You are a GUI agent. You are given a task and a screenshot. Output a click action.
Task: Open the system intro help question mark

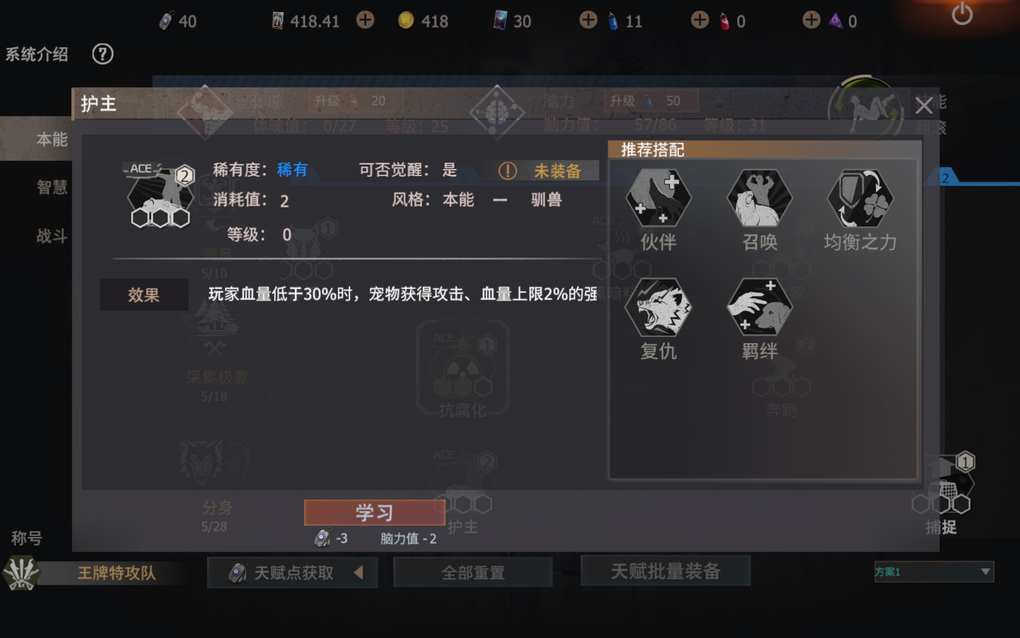[102, 54]
